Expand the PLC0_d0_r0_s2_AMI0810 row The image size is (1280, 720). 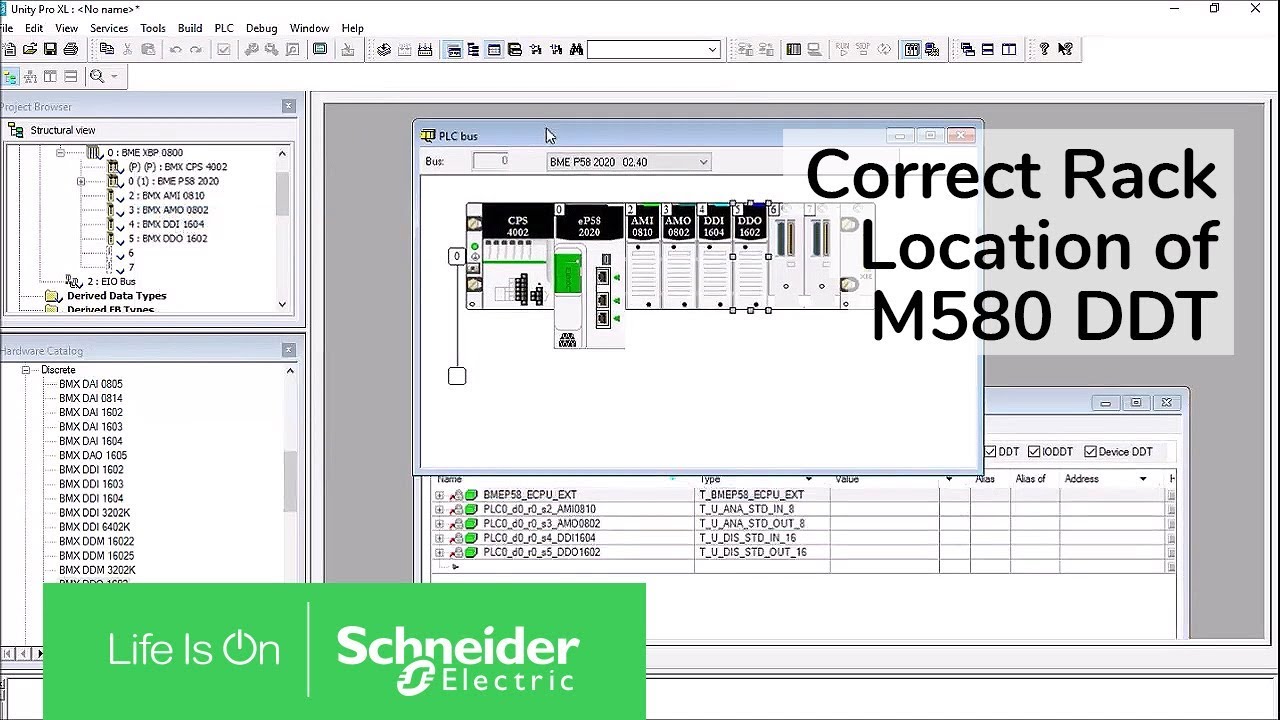coord(439,509)
